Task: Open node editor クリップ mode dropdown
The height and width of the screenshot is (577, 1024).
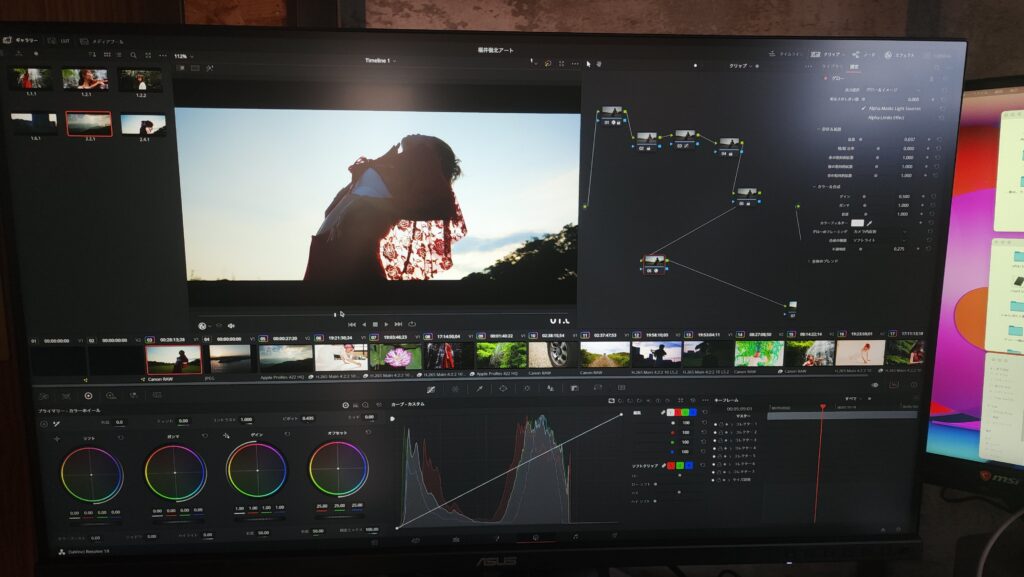Action: pyautogui.click(x=743, y=66)
